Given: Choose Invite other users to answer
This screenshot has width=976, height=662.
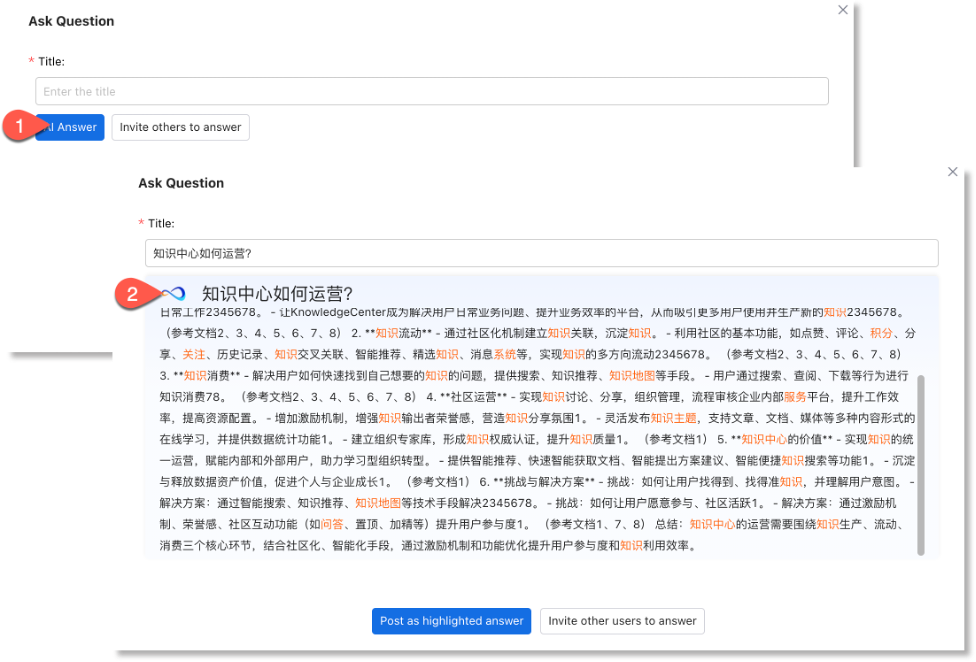Looking at the screenshot, I should tap(622, 621).
